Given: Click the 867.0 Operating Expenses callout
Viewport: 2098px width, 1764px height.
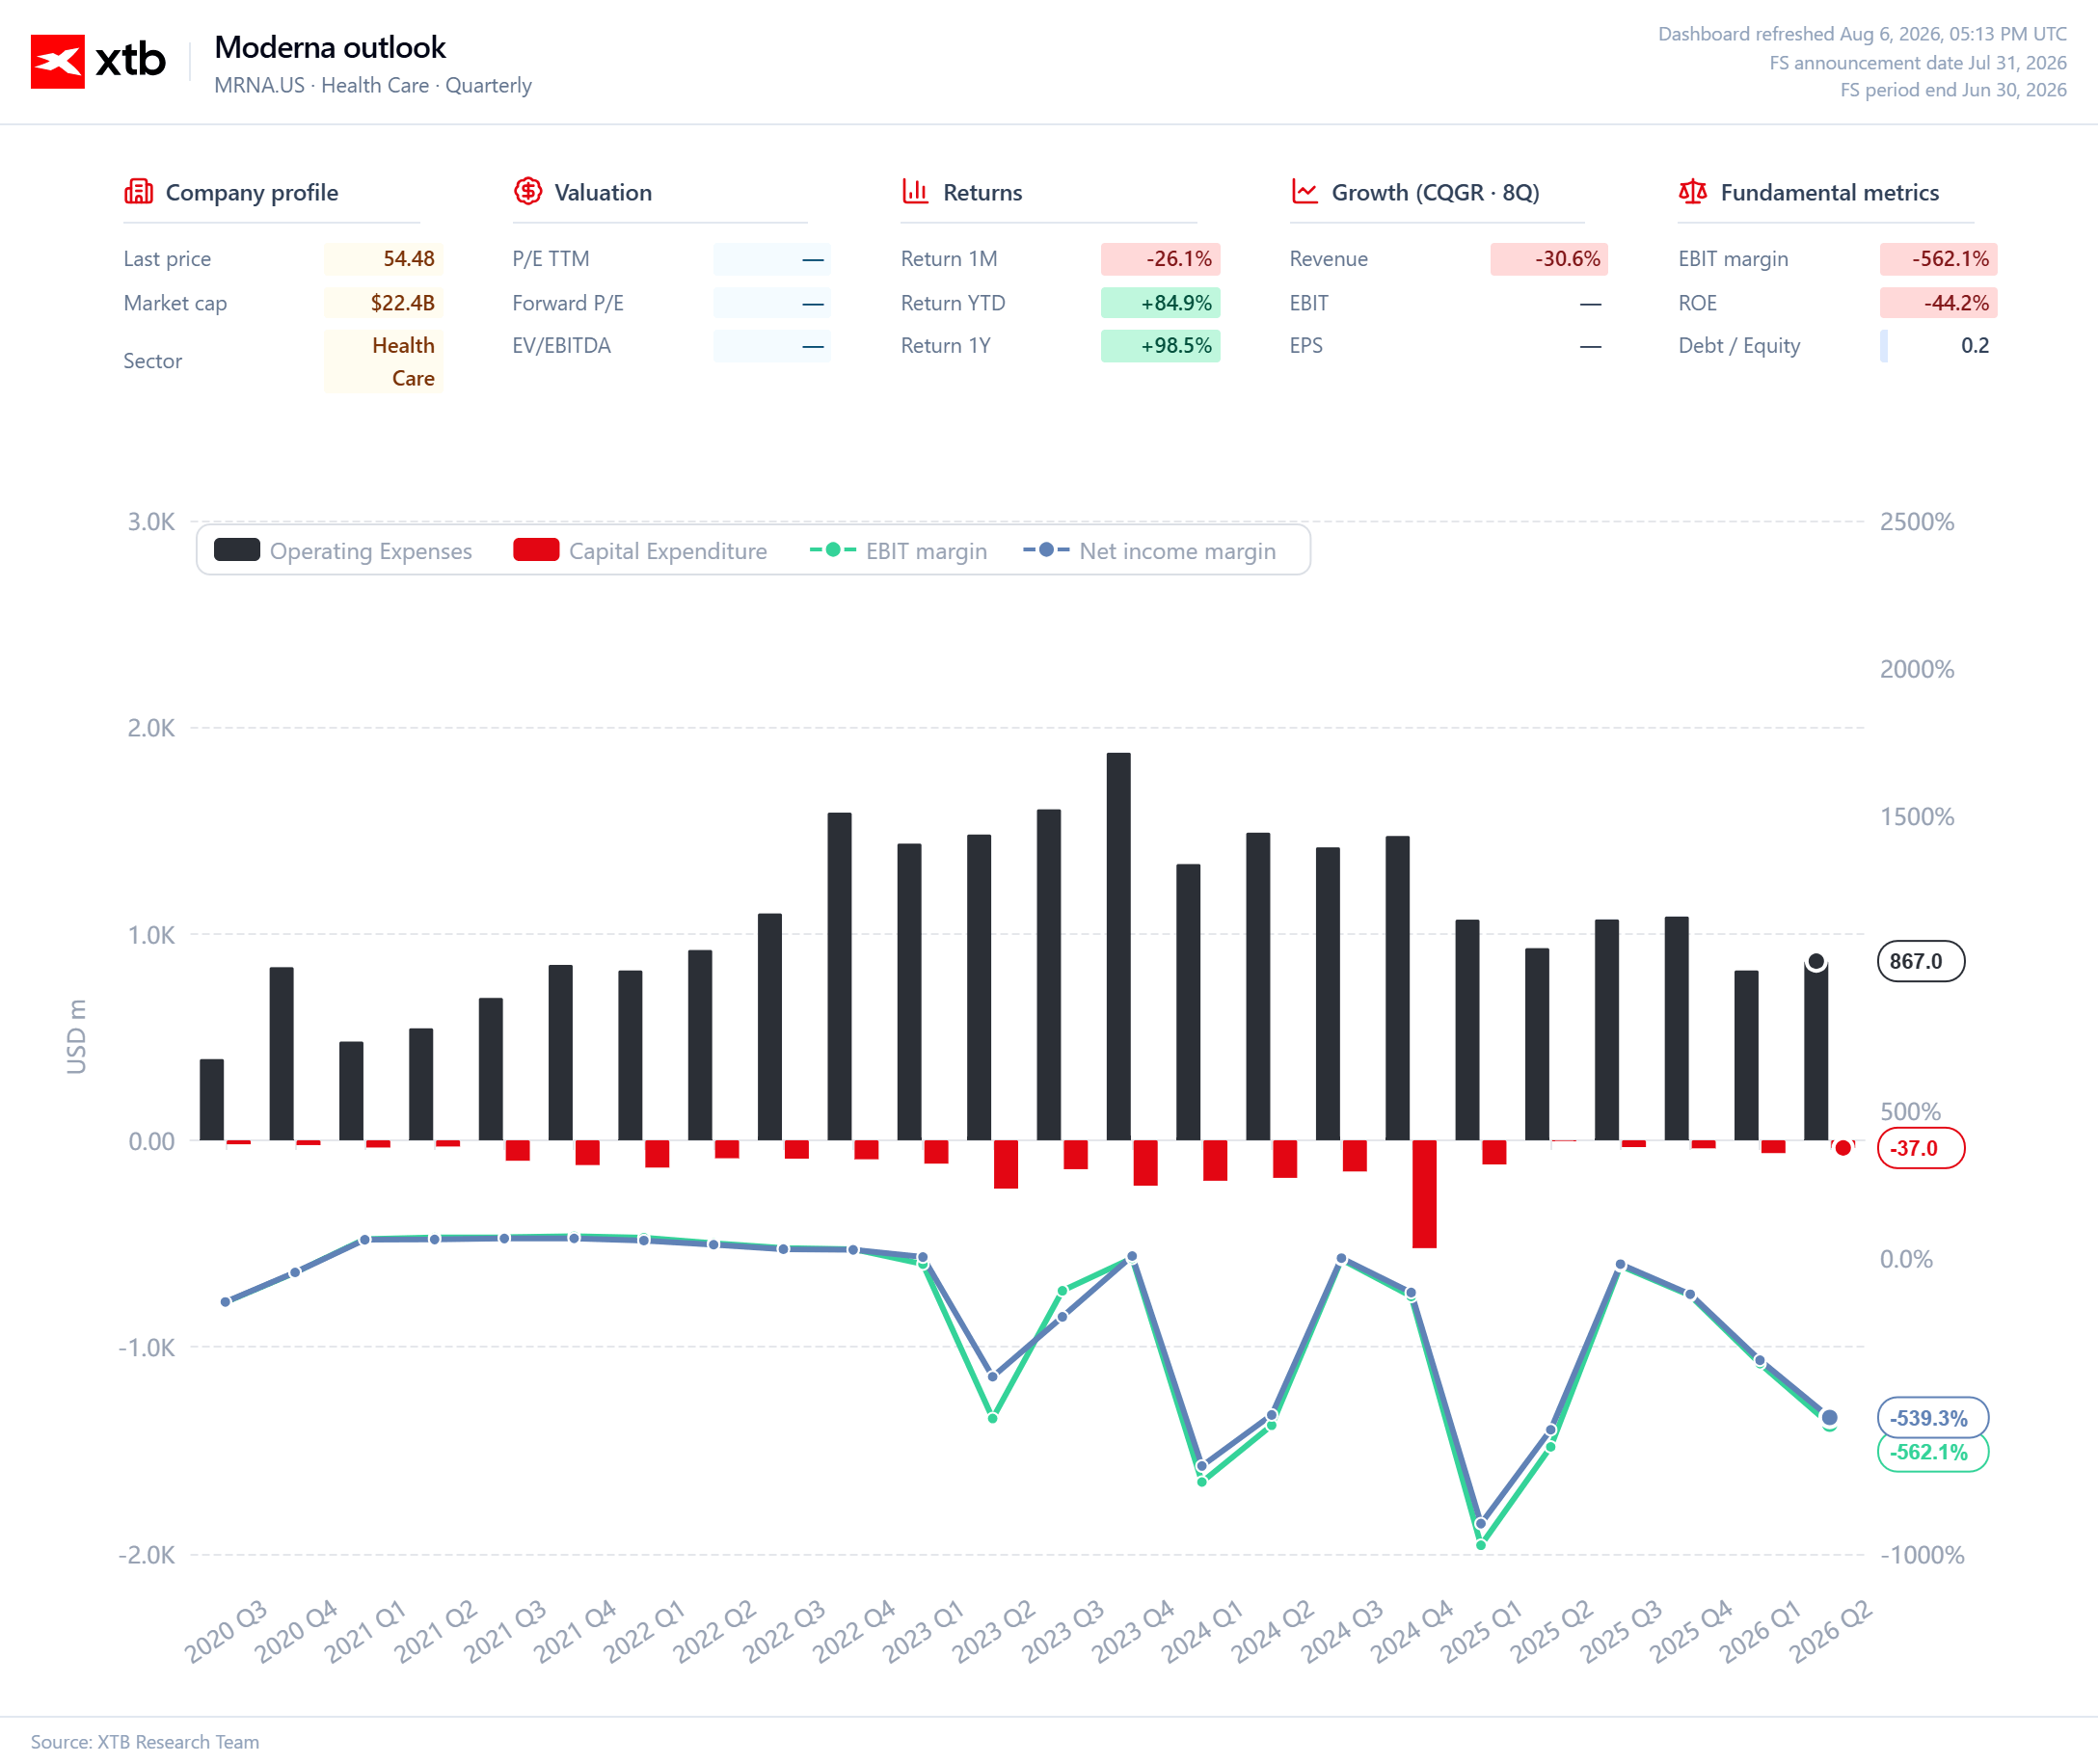Looking at the screenshot, I should coord(1921,962).
